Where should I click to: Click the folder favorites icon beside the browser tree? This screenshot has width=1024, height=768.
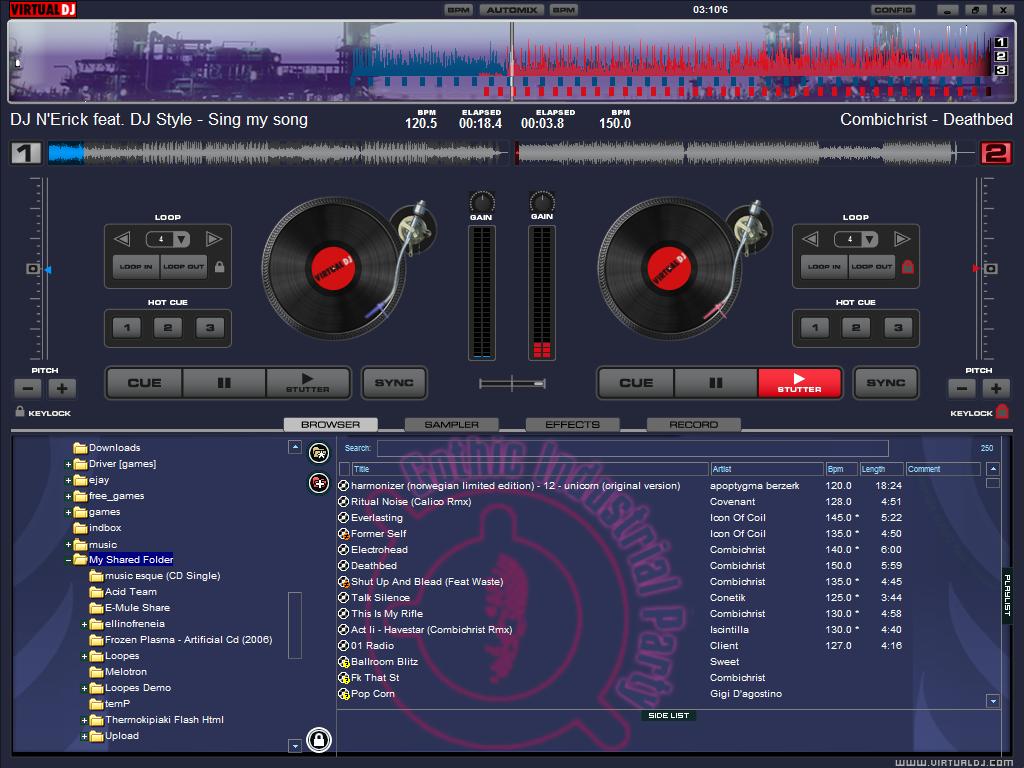point(319,452)
